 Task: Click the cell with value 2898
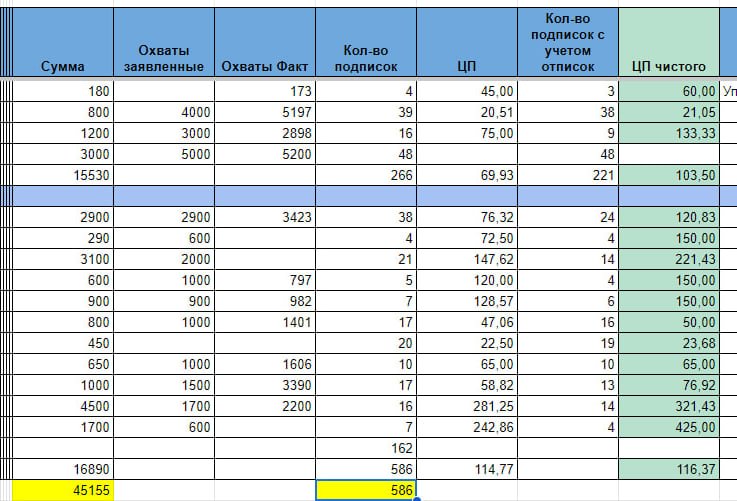(x=265, y=133)
